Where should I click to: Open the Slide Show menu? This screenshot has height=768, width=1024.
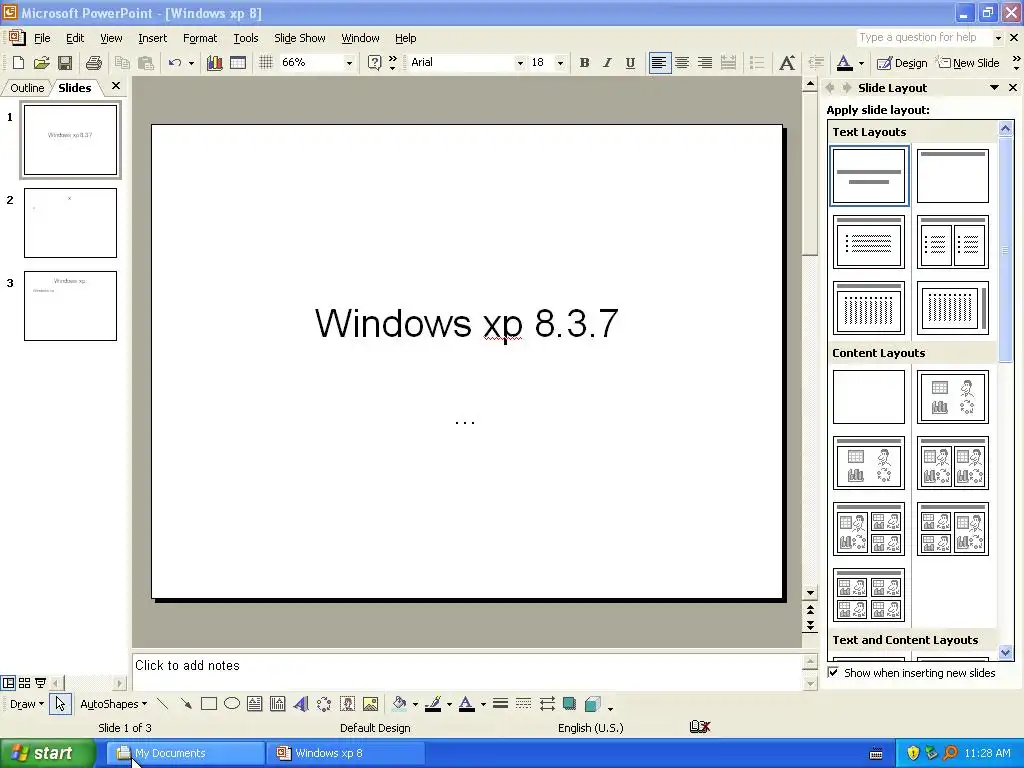(x=300, y=38)
